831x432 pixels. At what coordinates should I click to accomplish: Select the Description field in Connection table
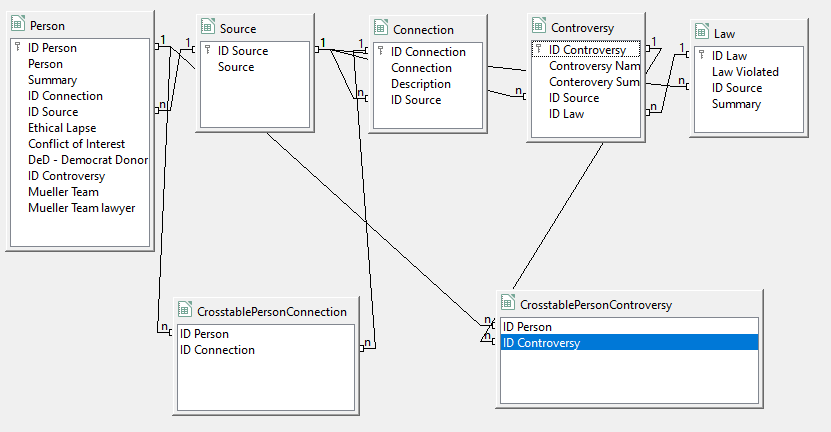click(x=428, y=84)
